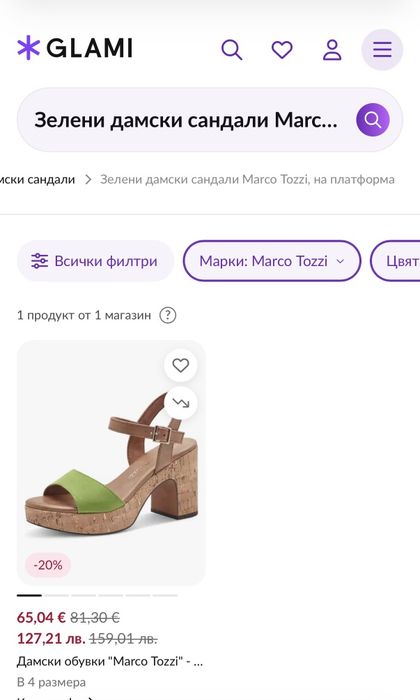Go to the сандали breadcrumb link

[x=37, y=179]
